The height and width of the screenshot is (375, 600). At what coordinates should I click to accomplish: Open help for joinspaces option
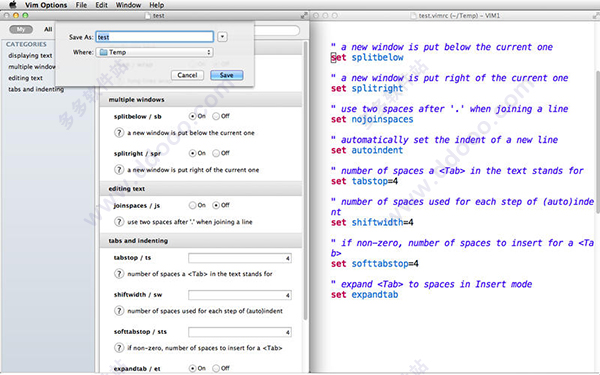coord(119,222)
